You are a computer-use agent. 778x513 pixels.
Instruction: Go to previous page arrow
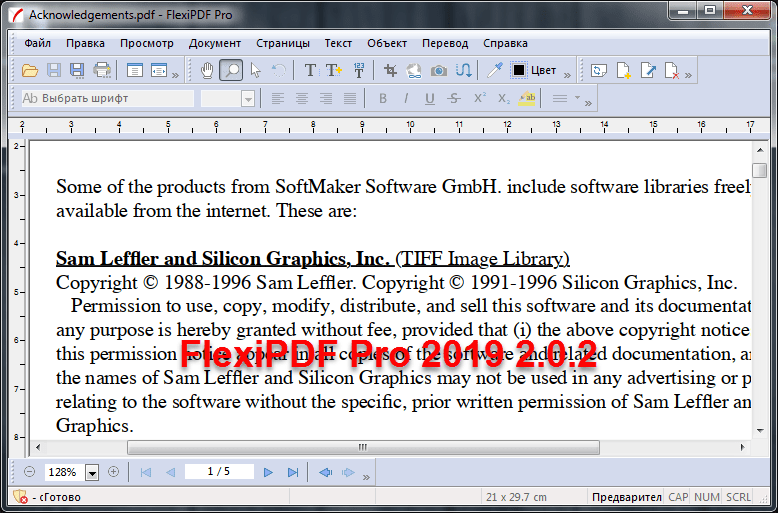170,472
